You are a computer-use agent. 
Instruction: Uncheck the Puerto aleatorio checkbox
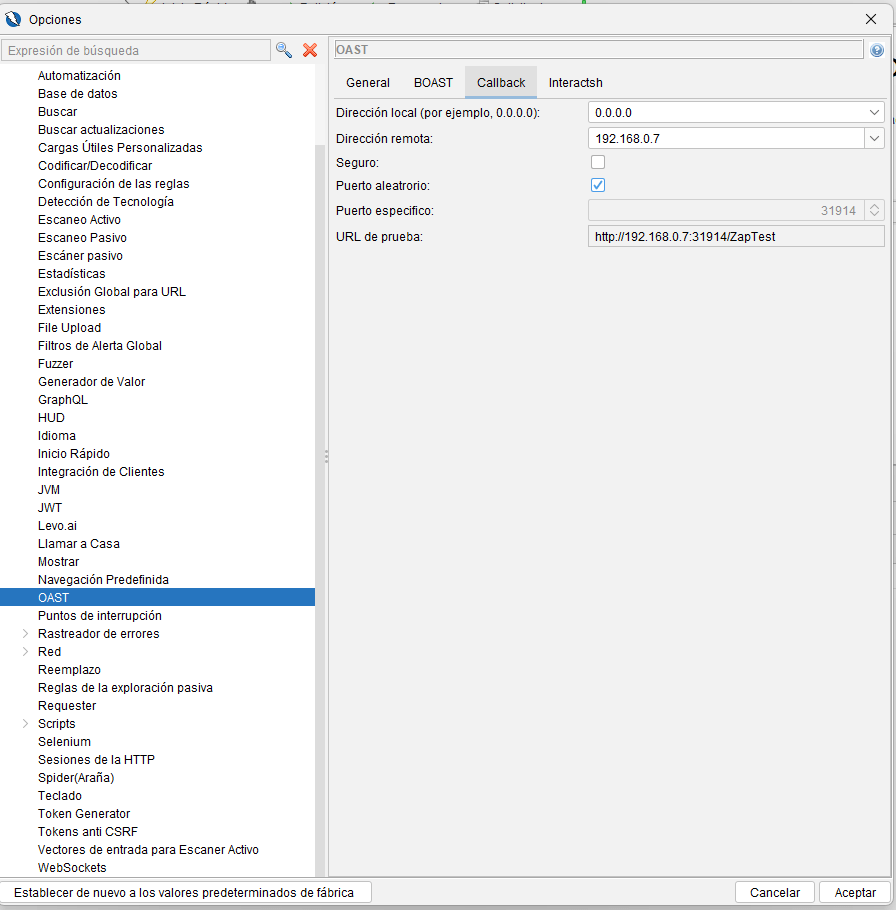[598, 185]
